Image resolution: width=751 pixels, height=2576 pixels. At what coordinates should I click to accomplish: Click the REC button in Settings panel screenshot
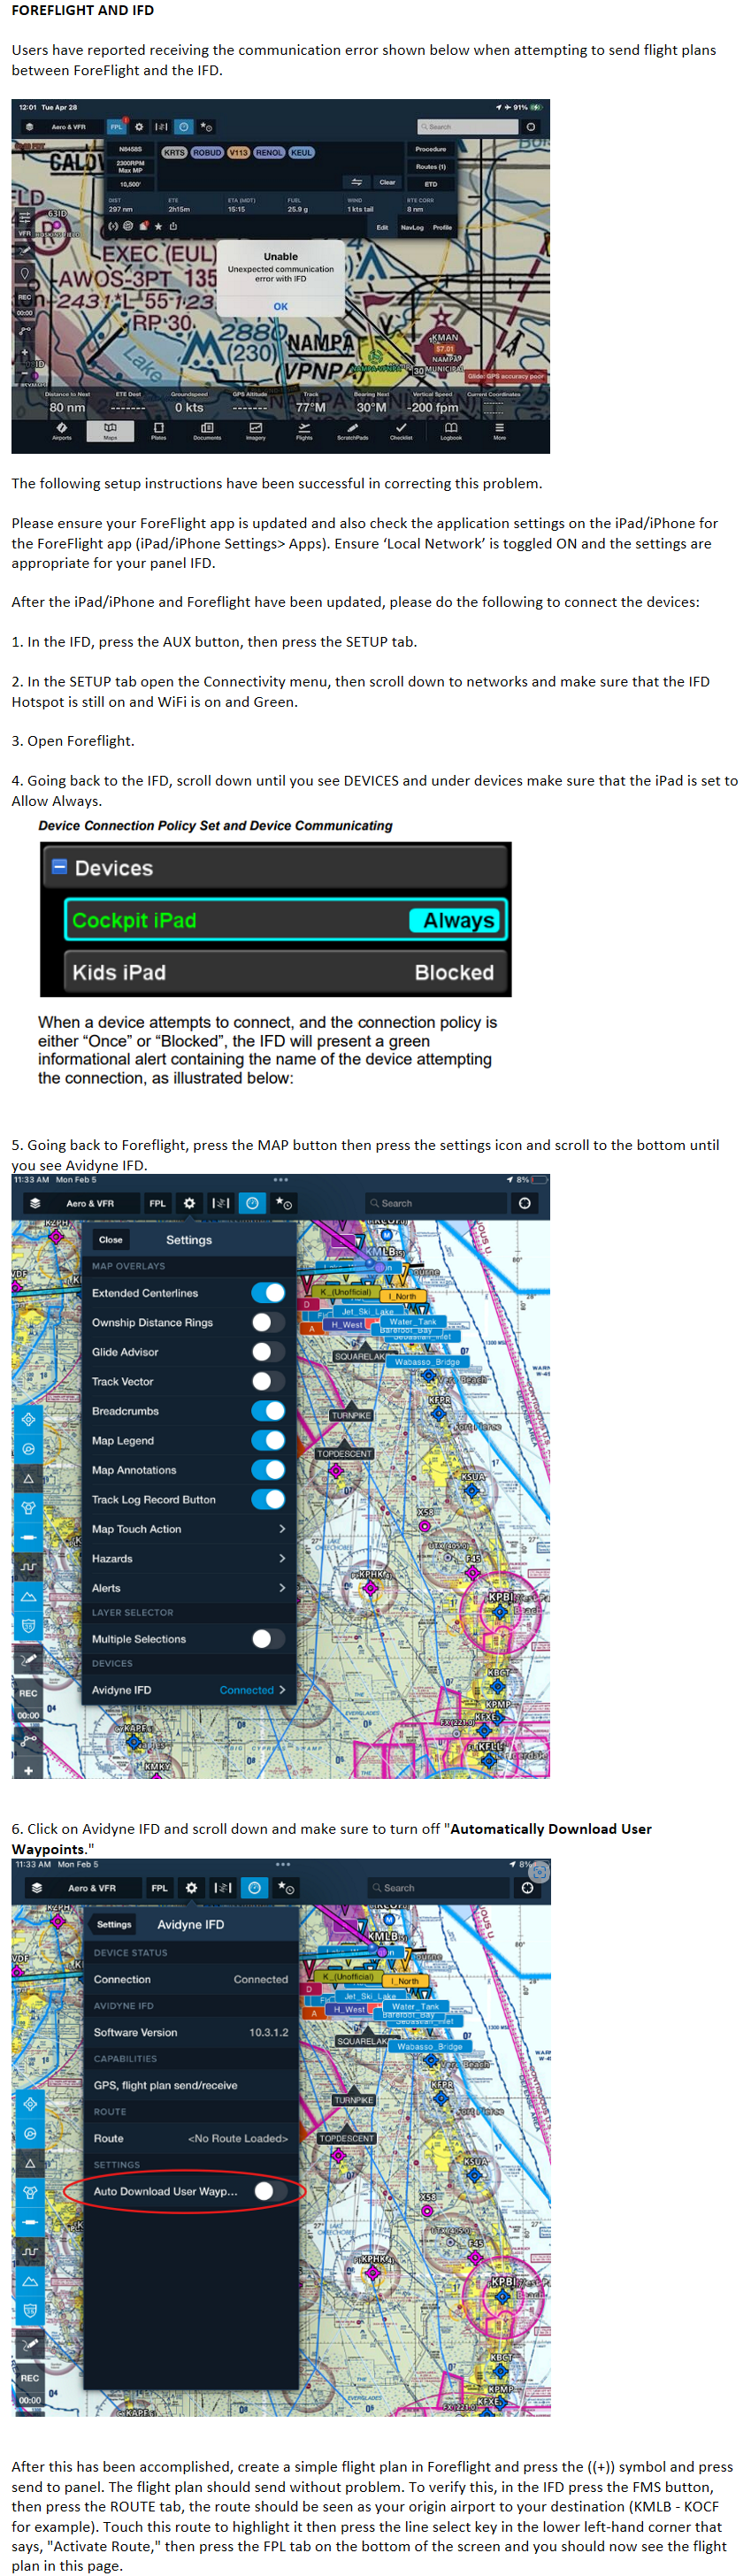pos(28,1693)
